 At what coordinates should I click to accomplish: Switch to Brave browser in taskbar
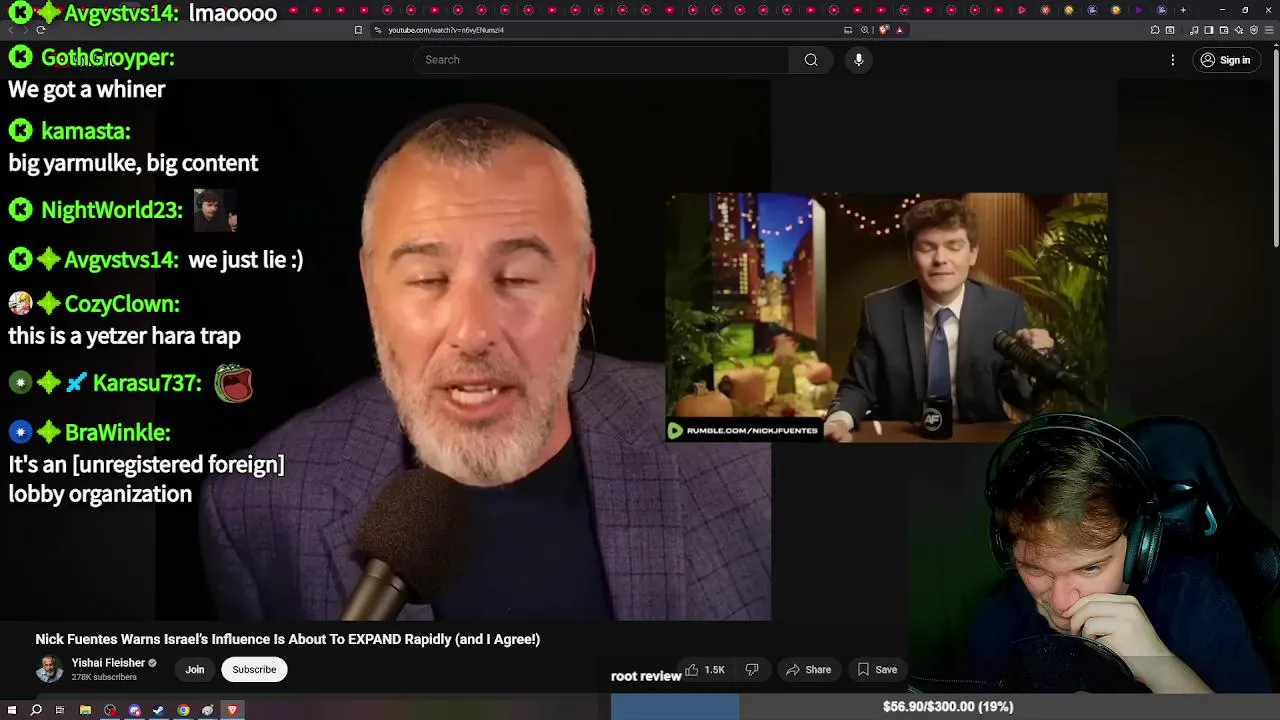pos(232,710)
